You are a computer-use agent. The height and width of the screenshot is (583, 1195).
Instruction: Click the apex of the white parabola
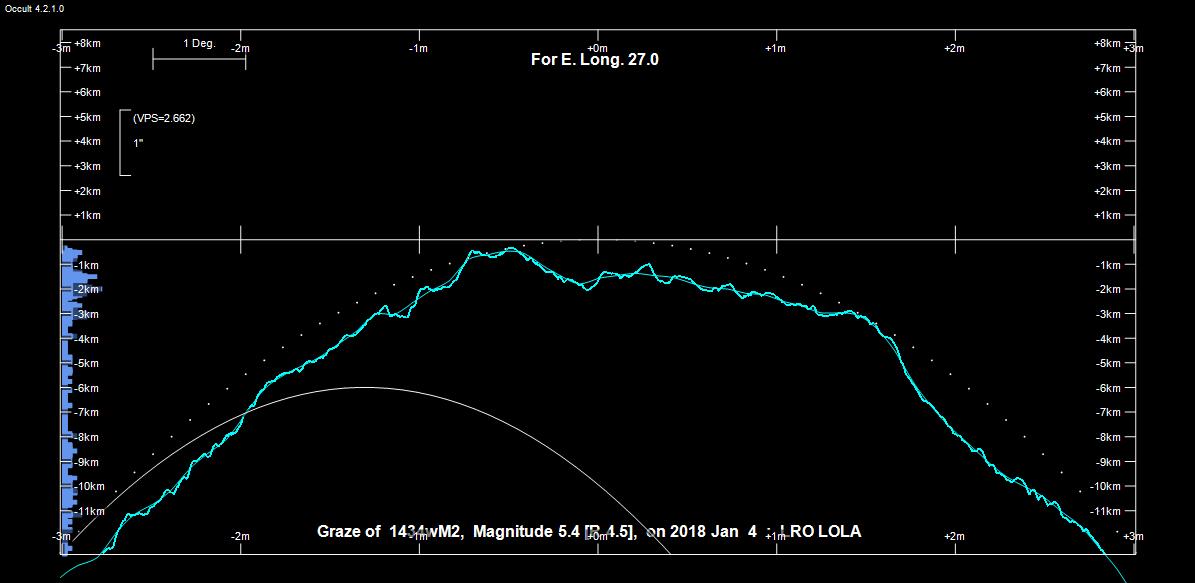point(361,387)
